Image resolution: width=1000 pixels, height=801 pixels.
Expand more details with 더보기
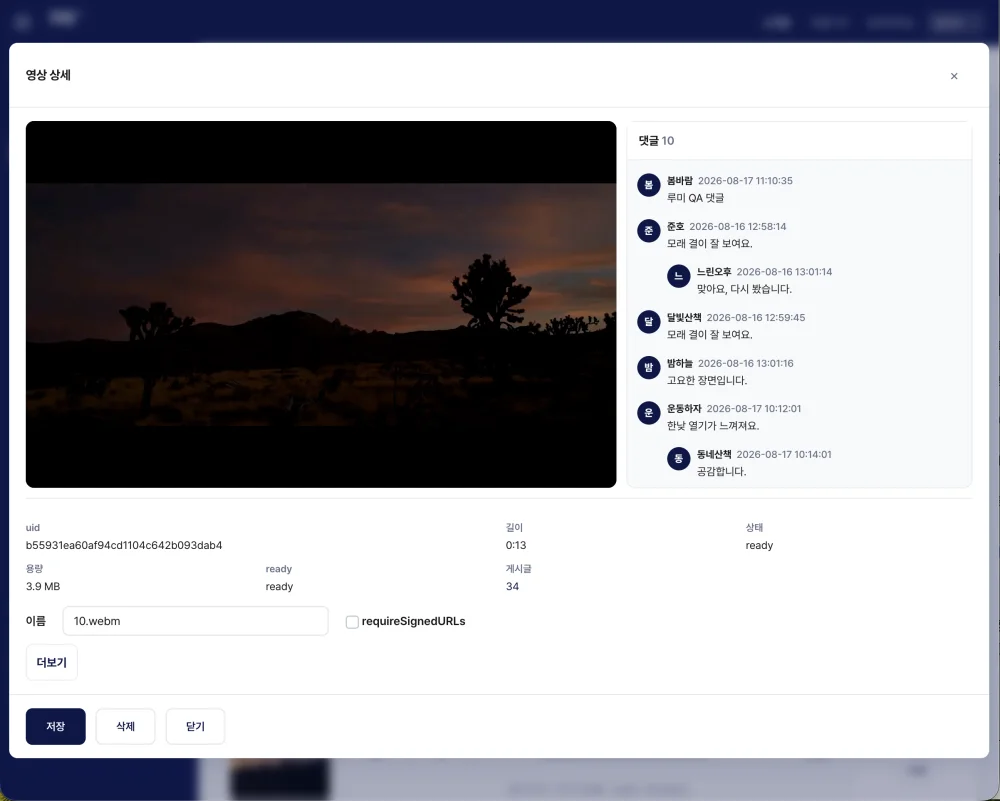(x=52, y=663)
